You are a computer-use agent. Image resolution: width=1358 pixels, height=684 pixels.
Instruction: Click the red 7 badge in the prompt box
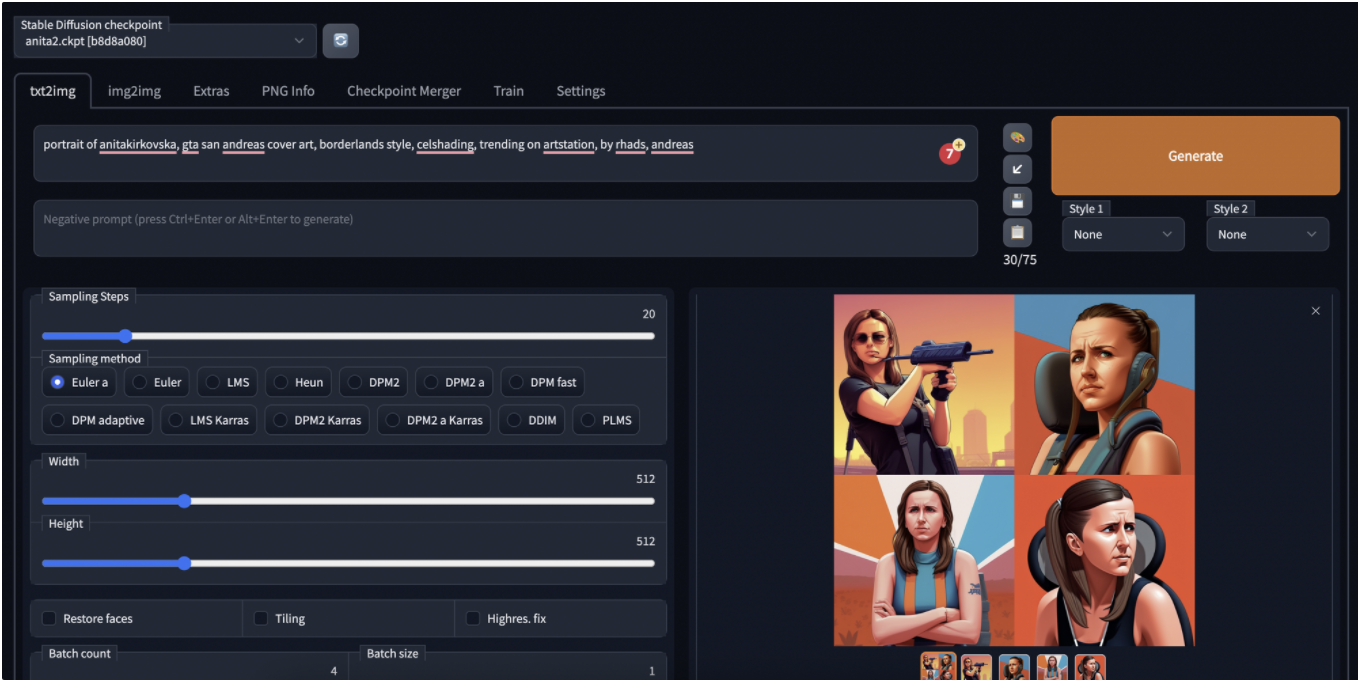pos(950,154)
